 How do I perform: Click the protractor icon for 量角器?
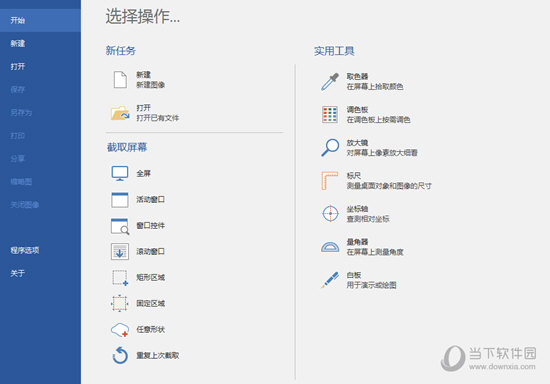pos(330,247)
